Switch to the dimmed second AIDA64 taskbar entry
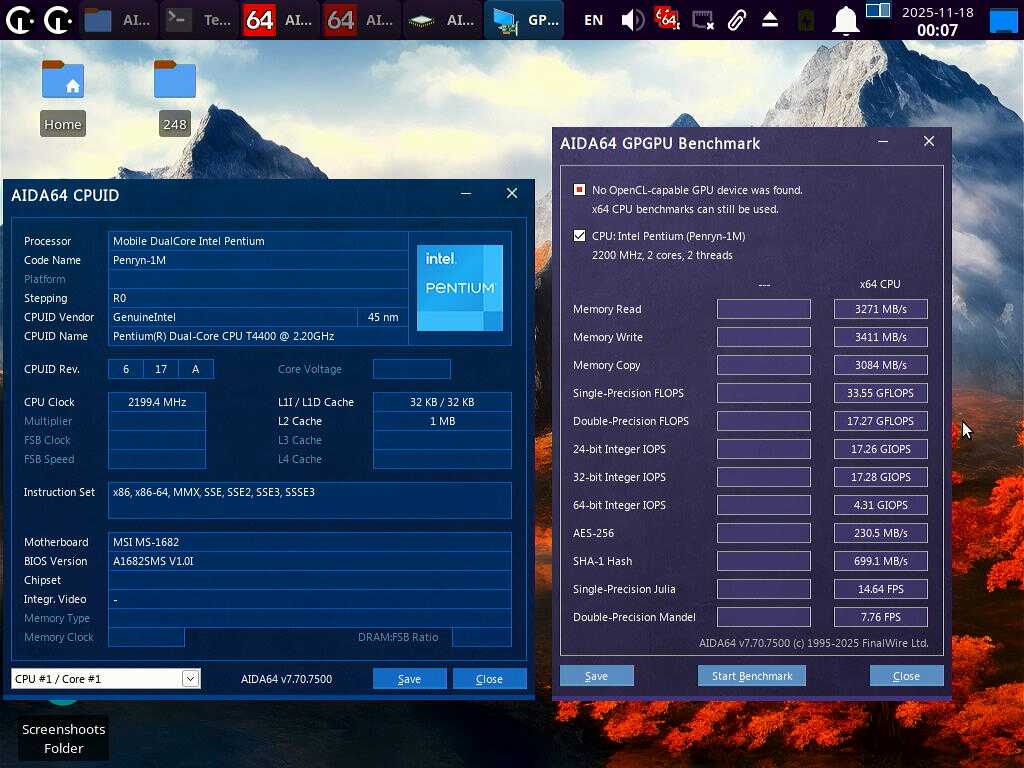 coord(360,20)
